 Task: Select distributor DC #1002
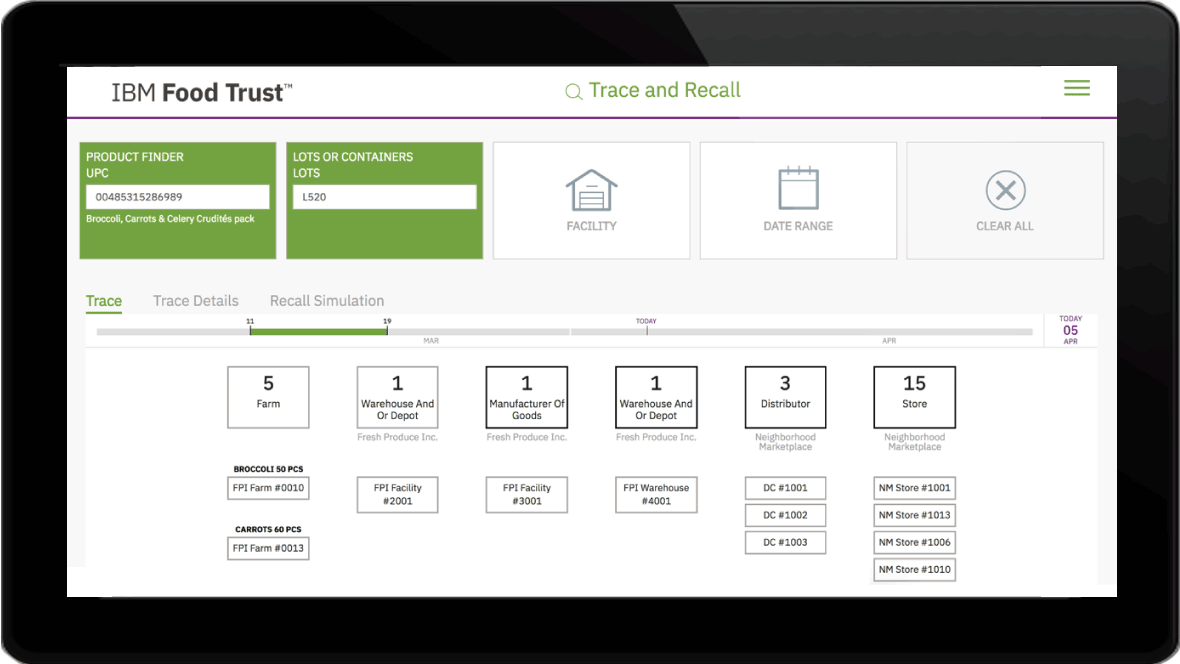(x=785, y=514)
